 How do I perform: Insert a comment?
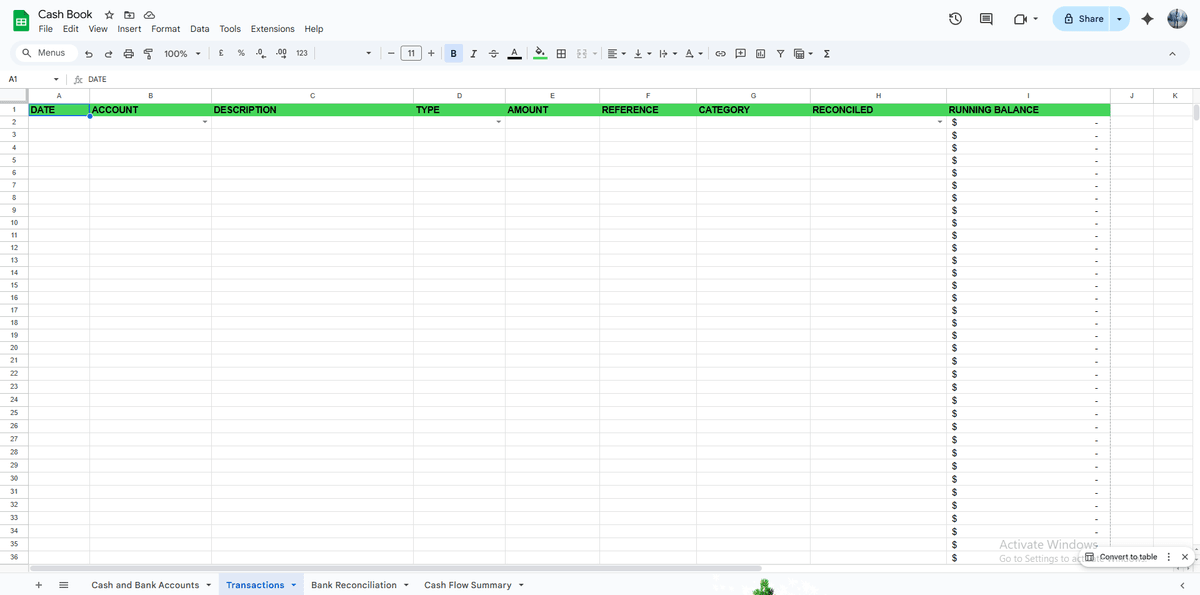coord(740,54)
